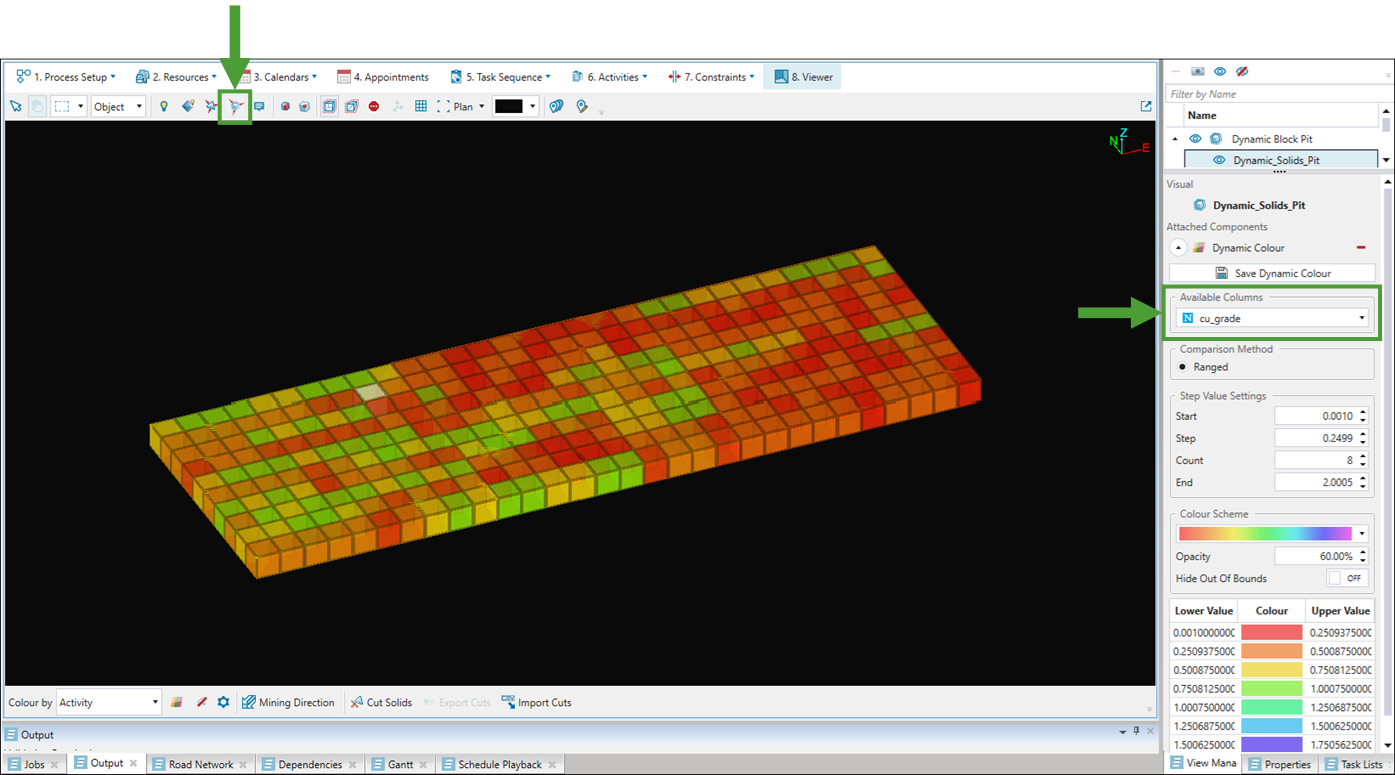The image size is (1395, 775).
Task: Toggle visibility of Dynamic Block Pit
Action: click(1195, 139)
